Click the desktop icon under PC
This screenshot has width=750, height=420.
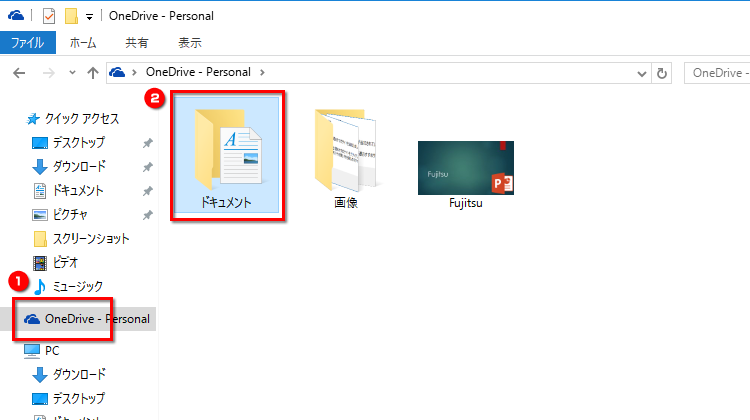click(40, 398)
